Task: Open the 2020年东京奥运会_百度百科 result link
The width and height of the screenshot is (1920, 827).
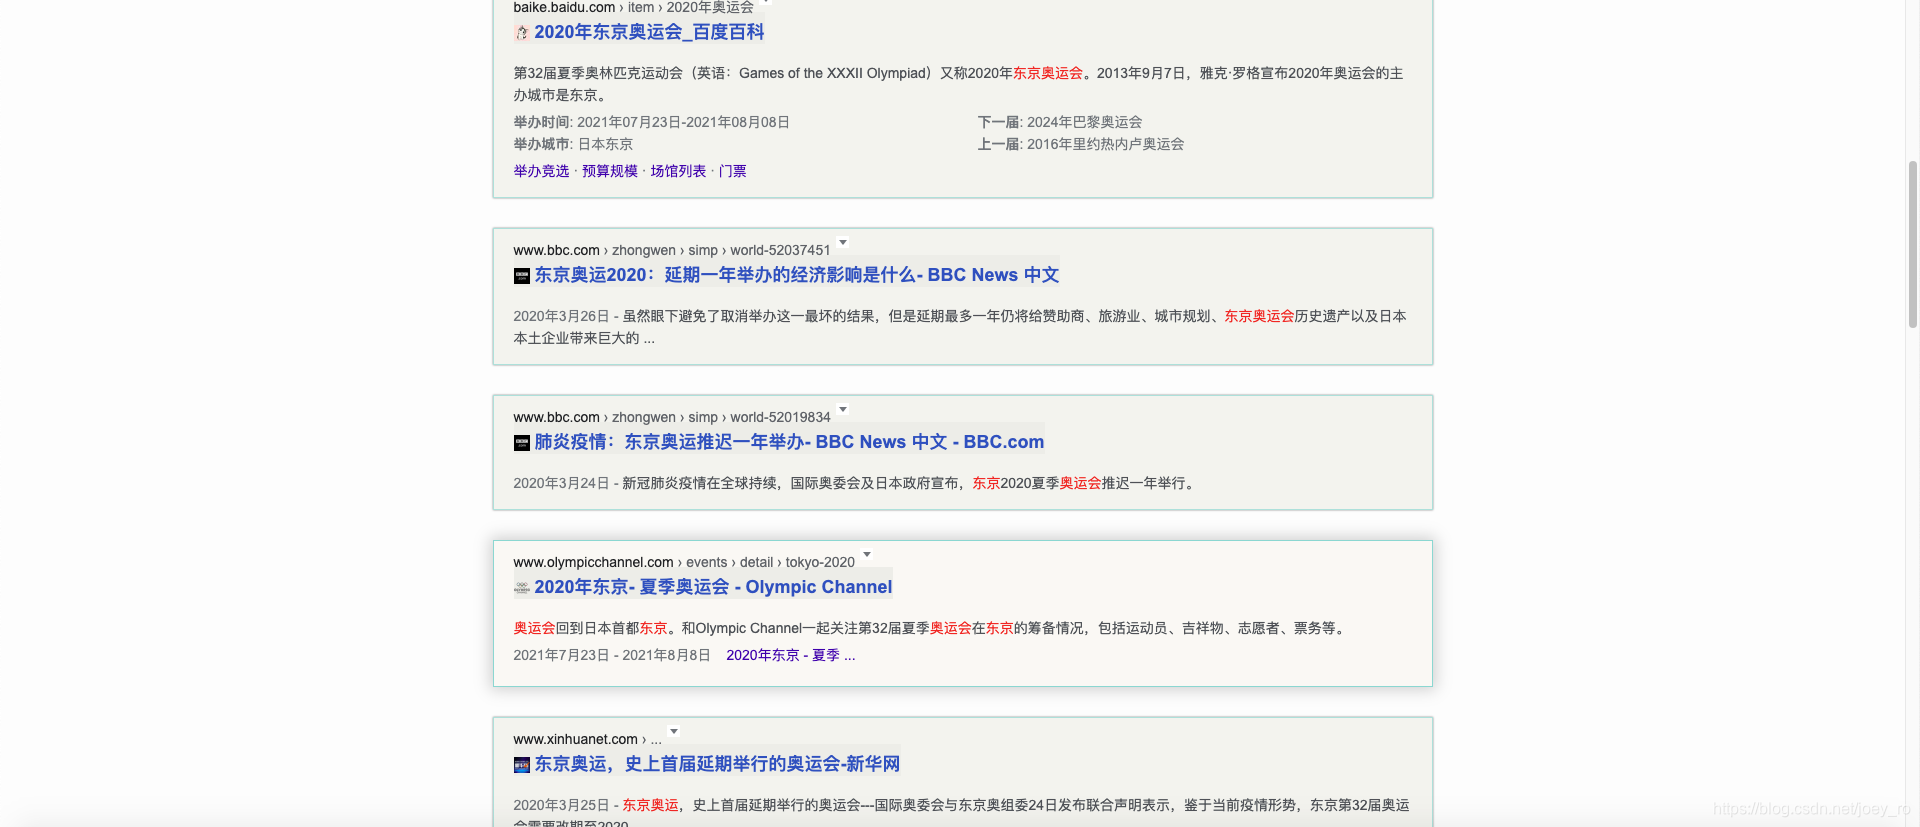Action: click(x=649, y=32)
